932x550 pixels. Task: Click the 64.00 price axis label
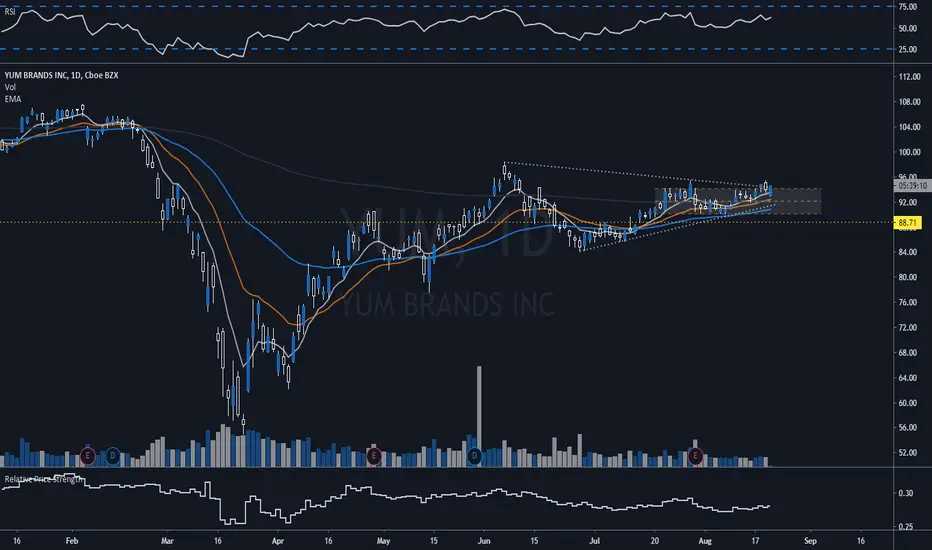click(909, 378)
